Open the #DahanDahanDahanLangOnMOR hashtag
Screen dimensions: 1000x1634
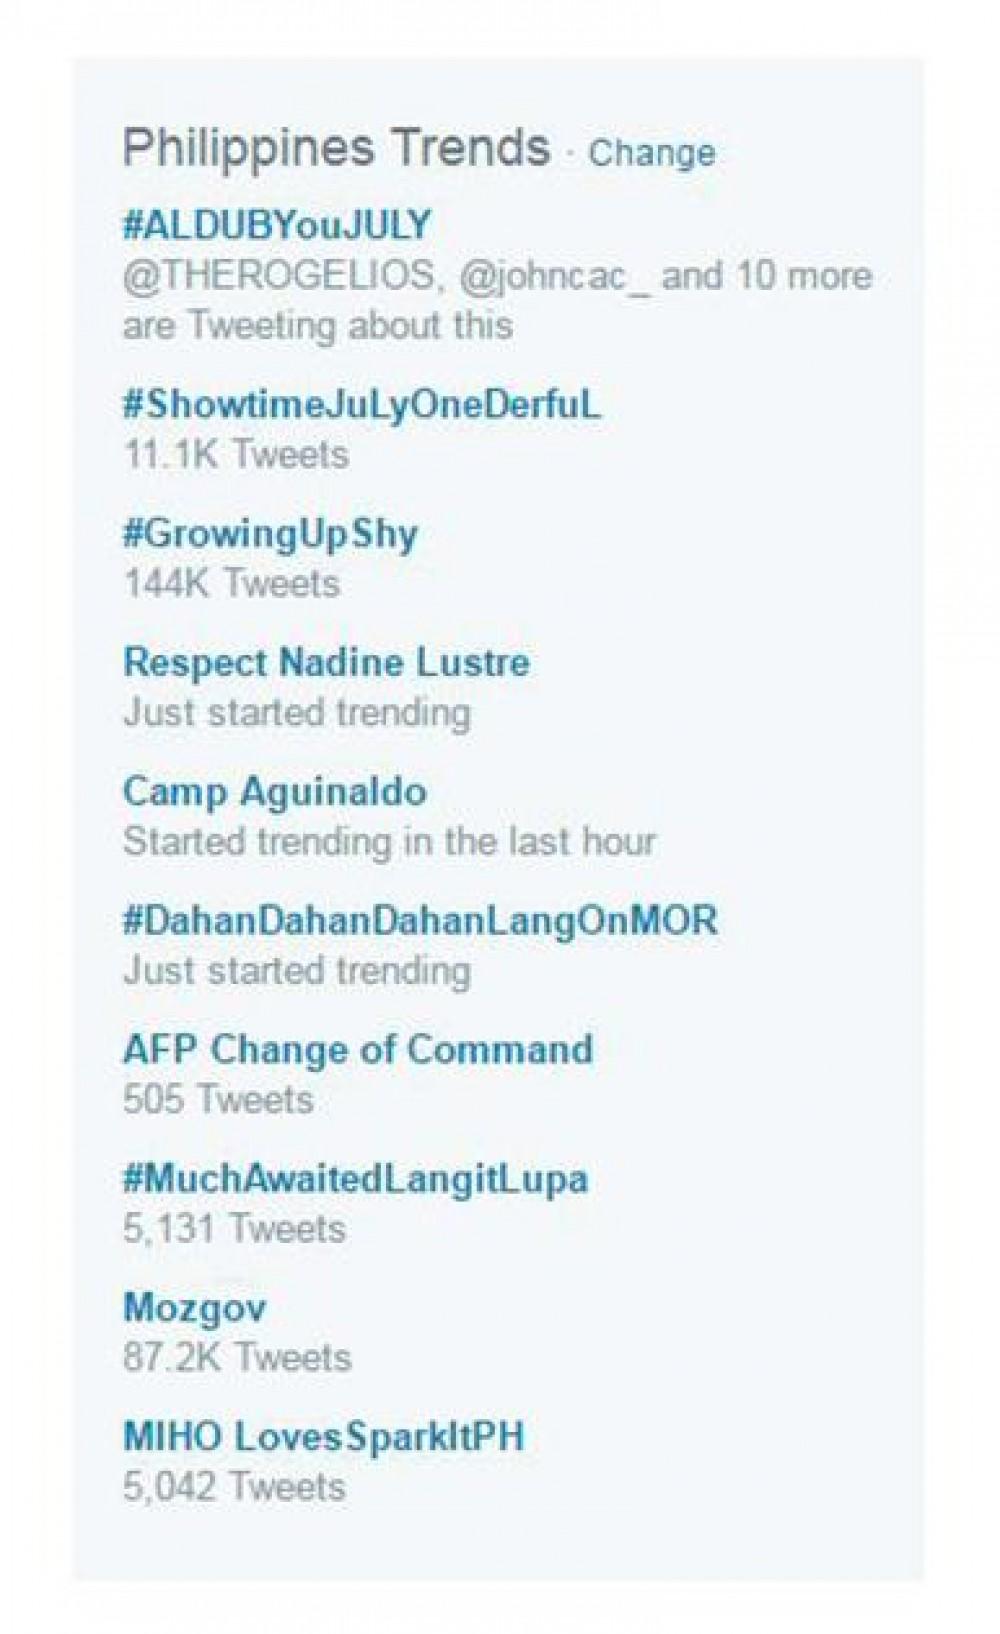pos(420,920)
